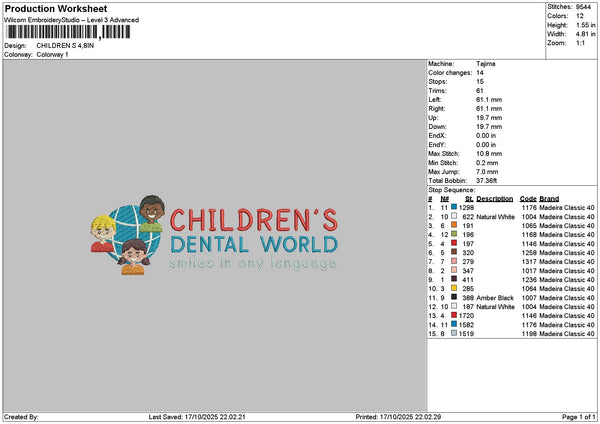Viewport: 600px width, 424px height.
Task: Click the Last Saved timestamp in the footer
Action: [197, 417]
